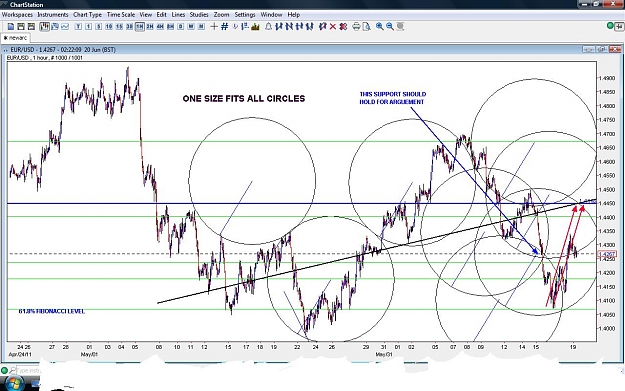Click the pin icon at top right
The height and width of the screenshot is (391, 625).
click(619, 26)
